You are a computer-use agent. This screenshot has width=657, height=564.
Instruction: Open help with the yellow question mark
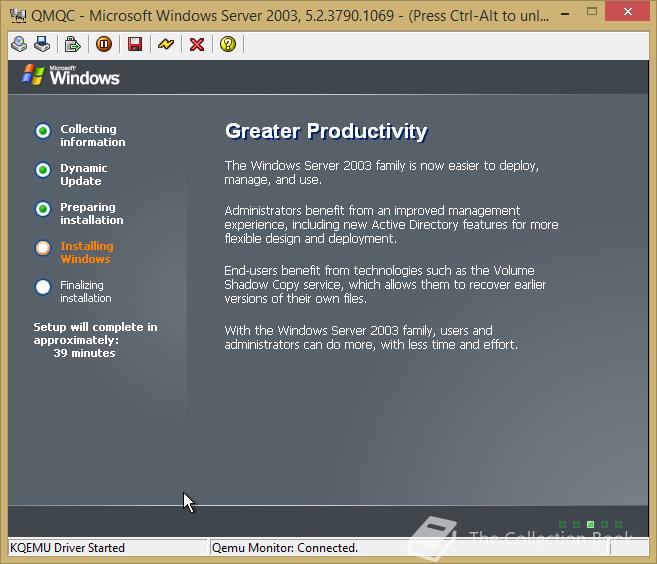[228, 44]
